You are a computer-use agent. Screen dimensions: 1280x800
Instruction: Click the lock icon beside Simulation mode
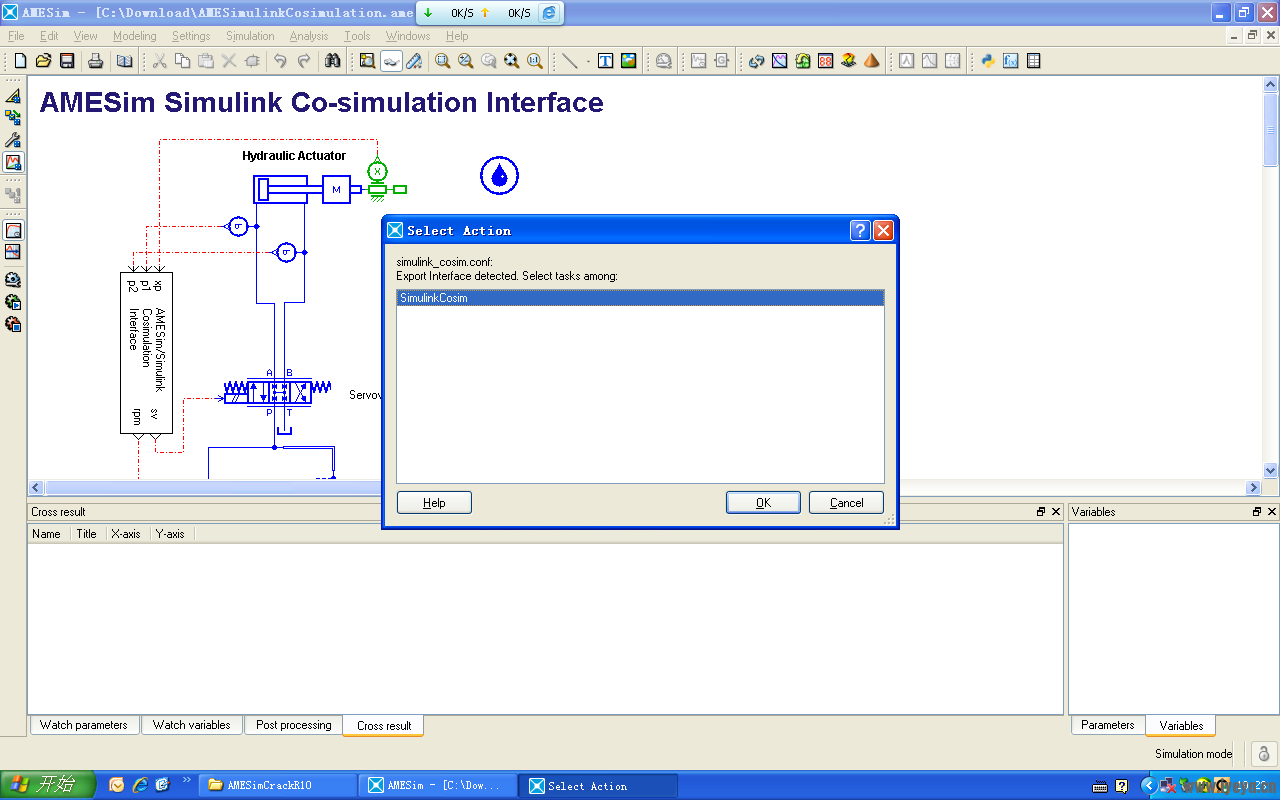(x=1263, y=754)
